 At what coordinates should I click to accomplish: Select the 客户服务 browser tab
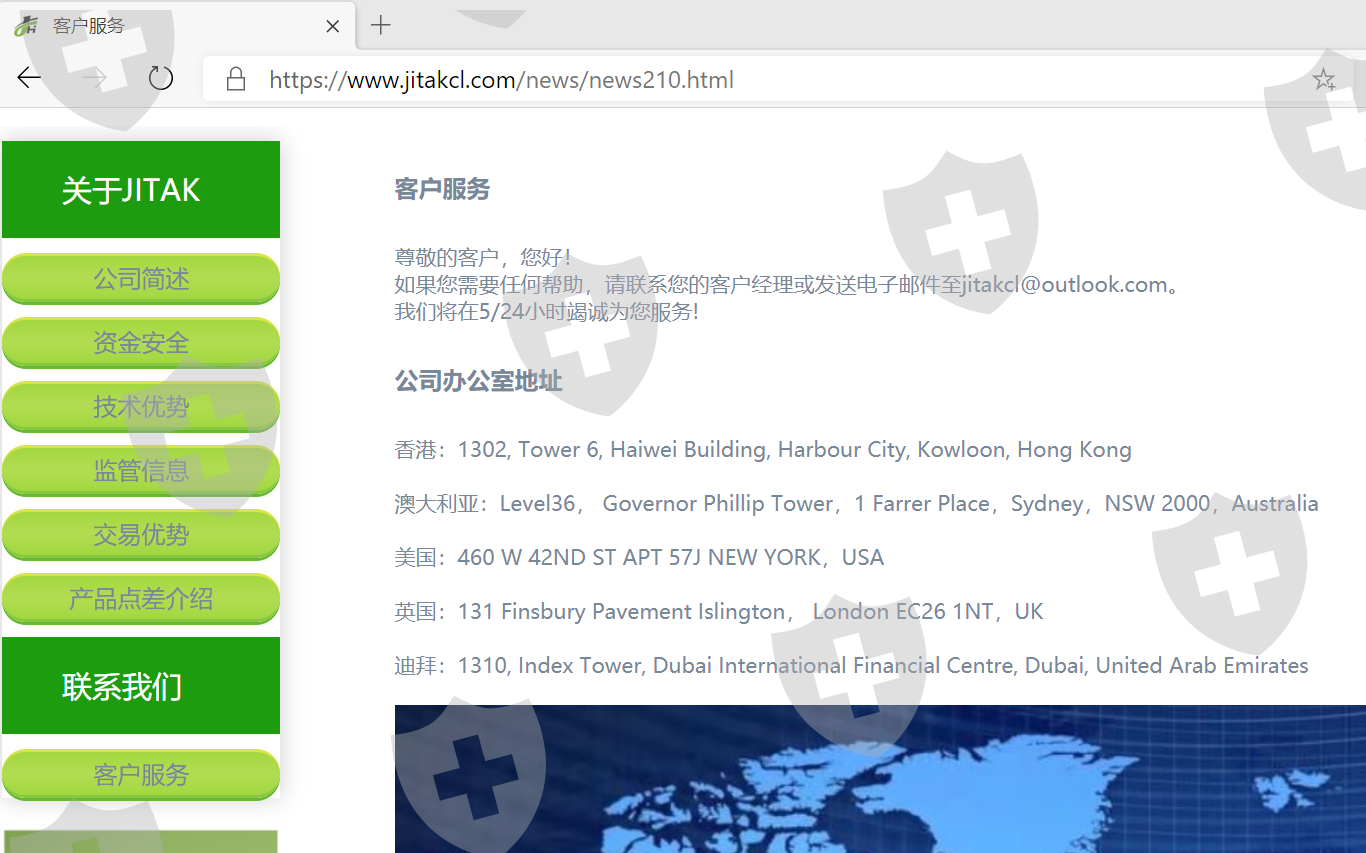pos(178,26)
